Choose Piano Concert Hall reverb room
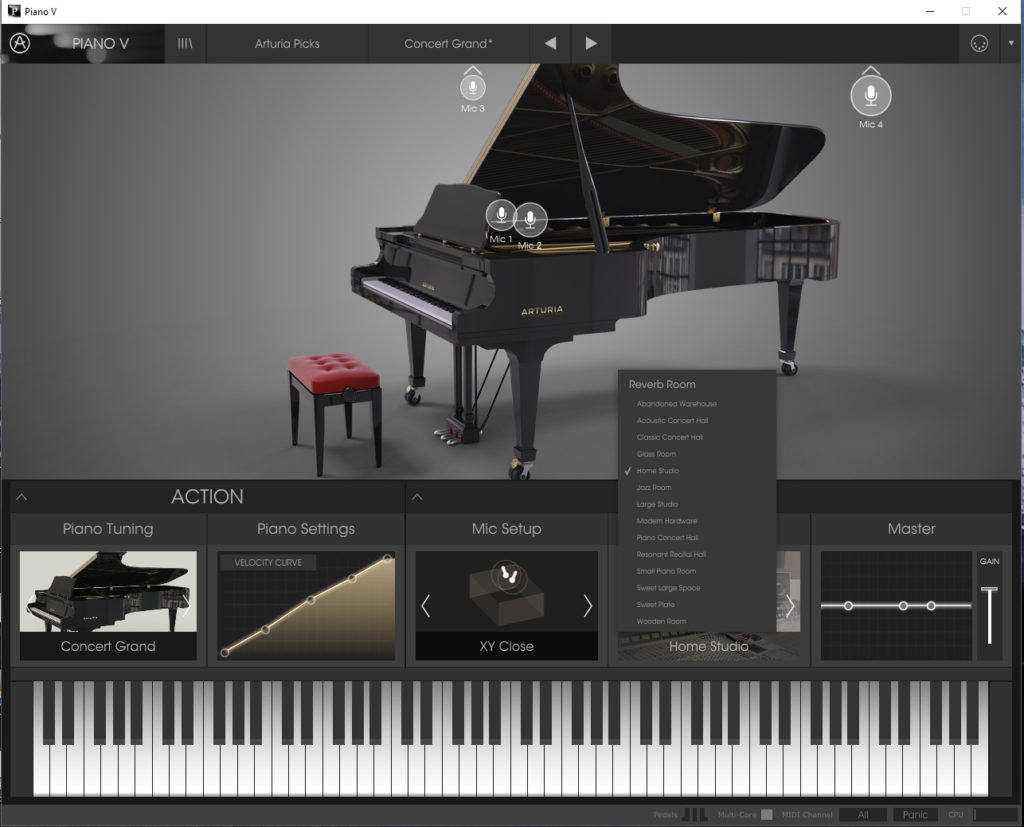1024x827 pixels. coord(667,538)
